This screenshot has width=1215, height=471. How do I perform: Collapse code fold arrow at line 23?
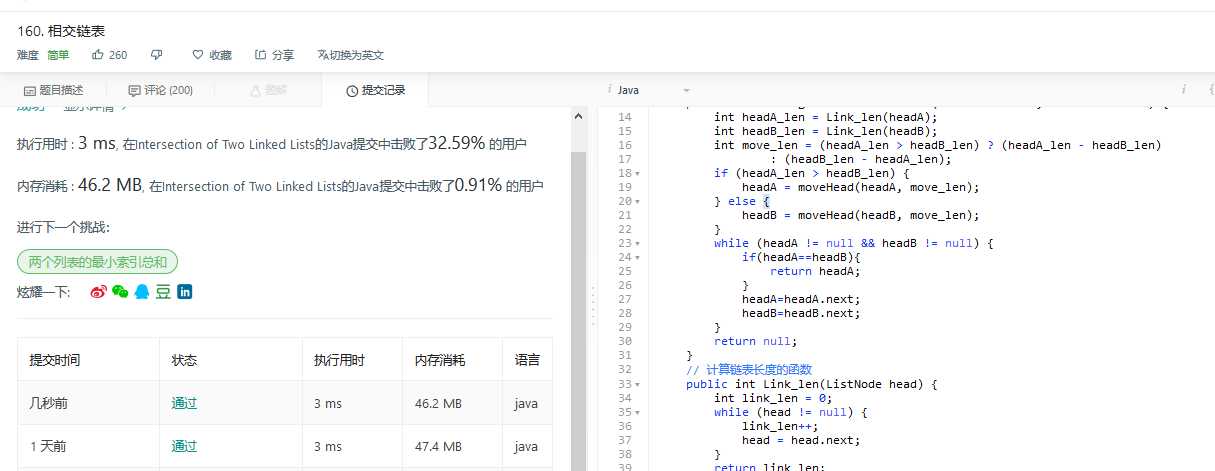[x=638, y=243]
